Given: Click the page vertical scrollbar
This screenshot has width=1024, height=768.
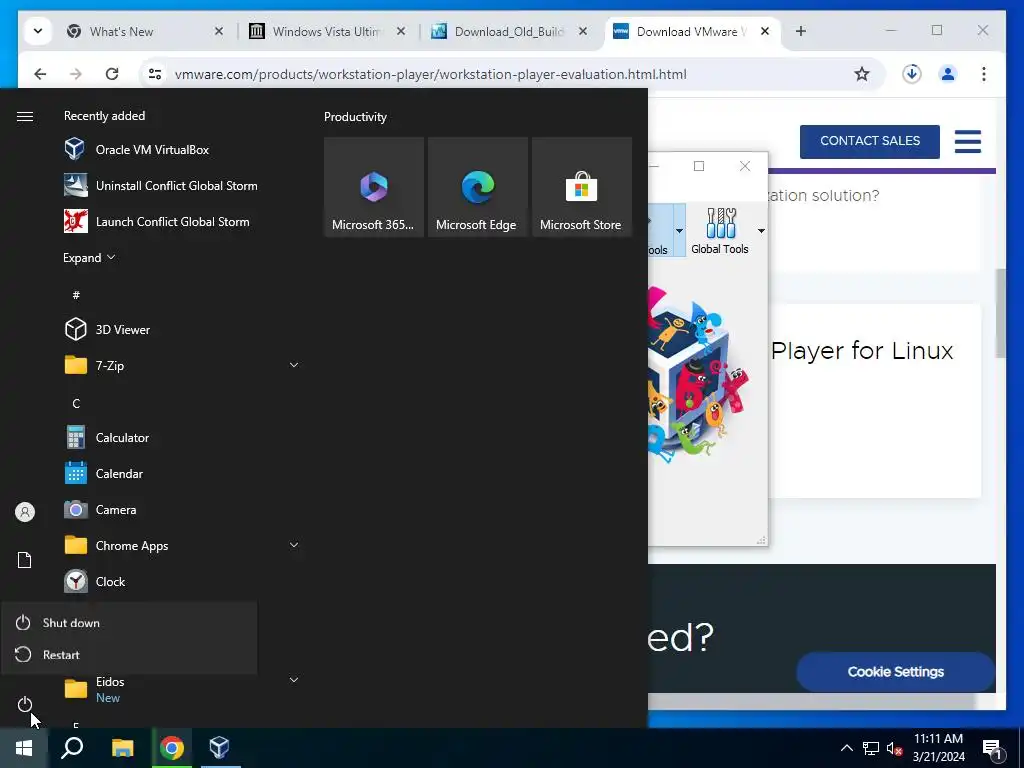Looking at the screenshot, I should [1000, 313].
